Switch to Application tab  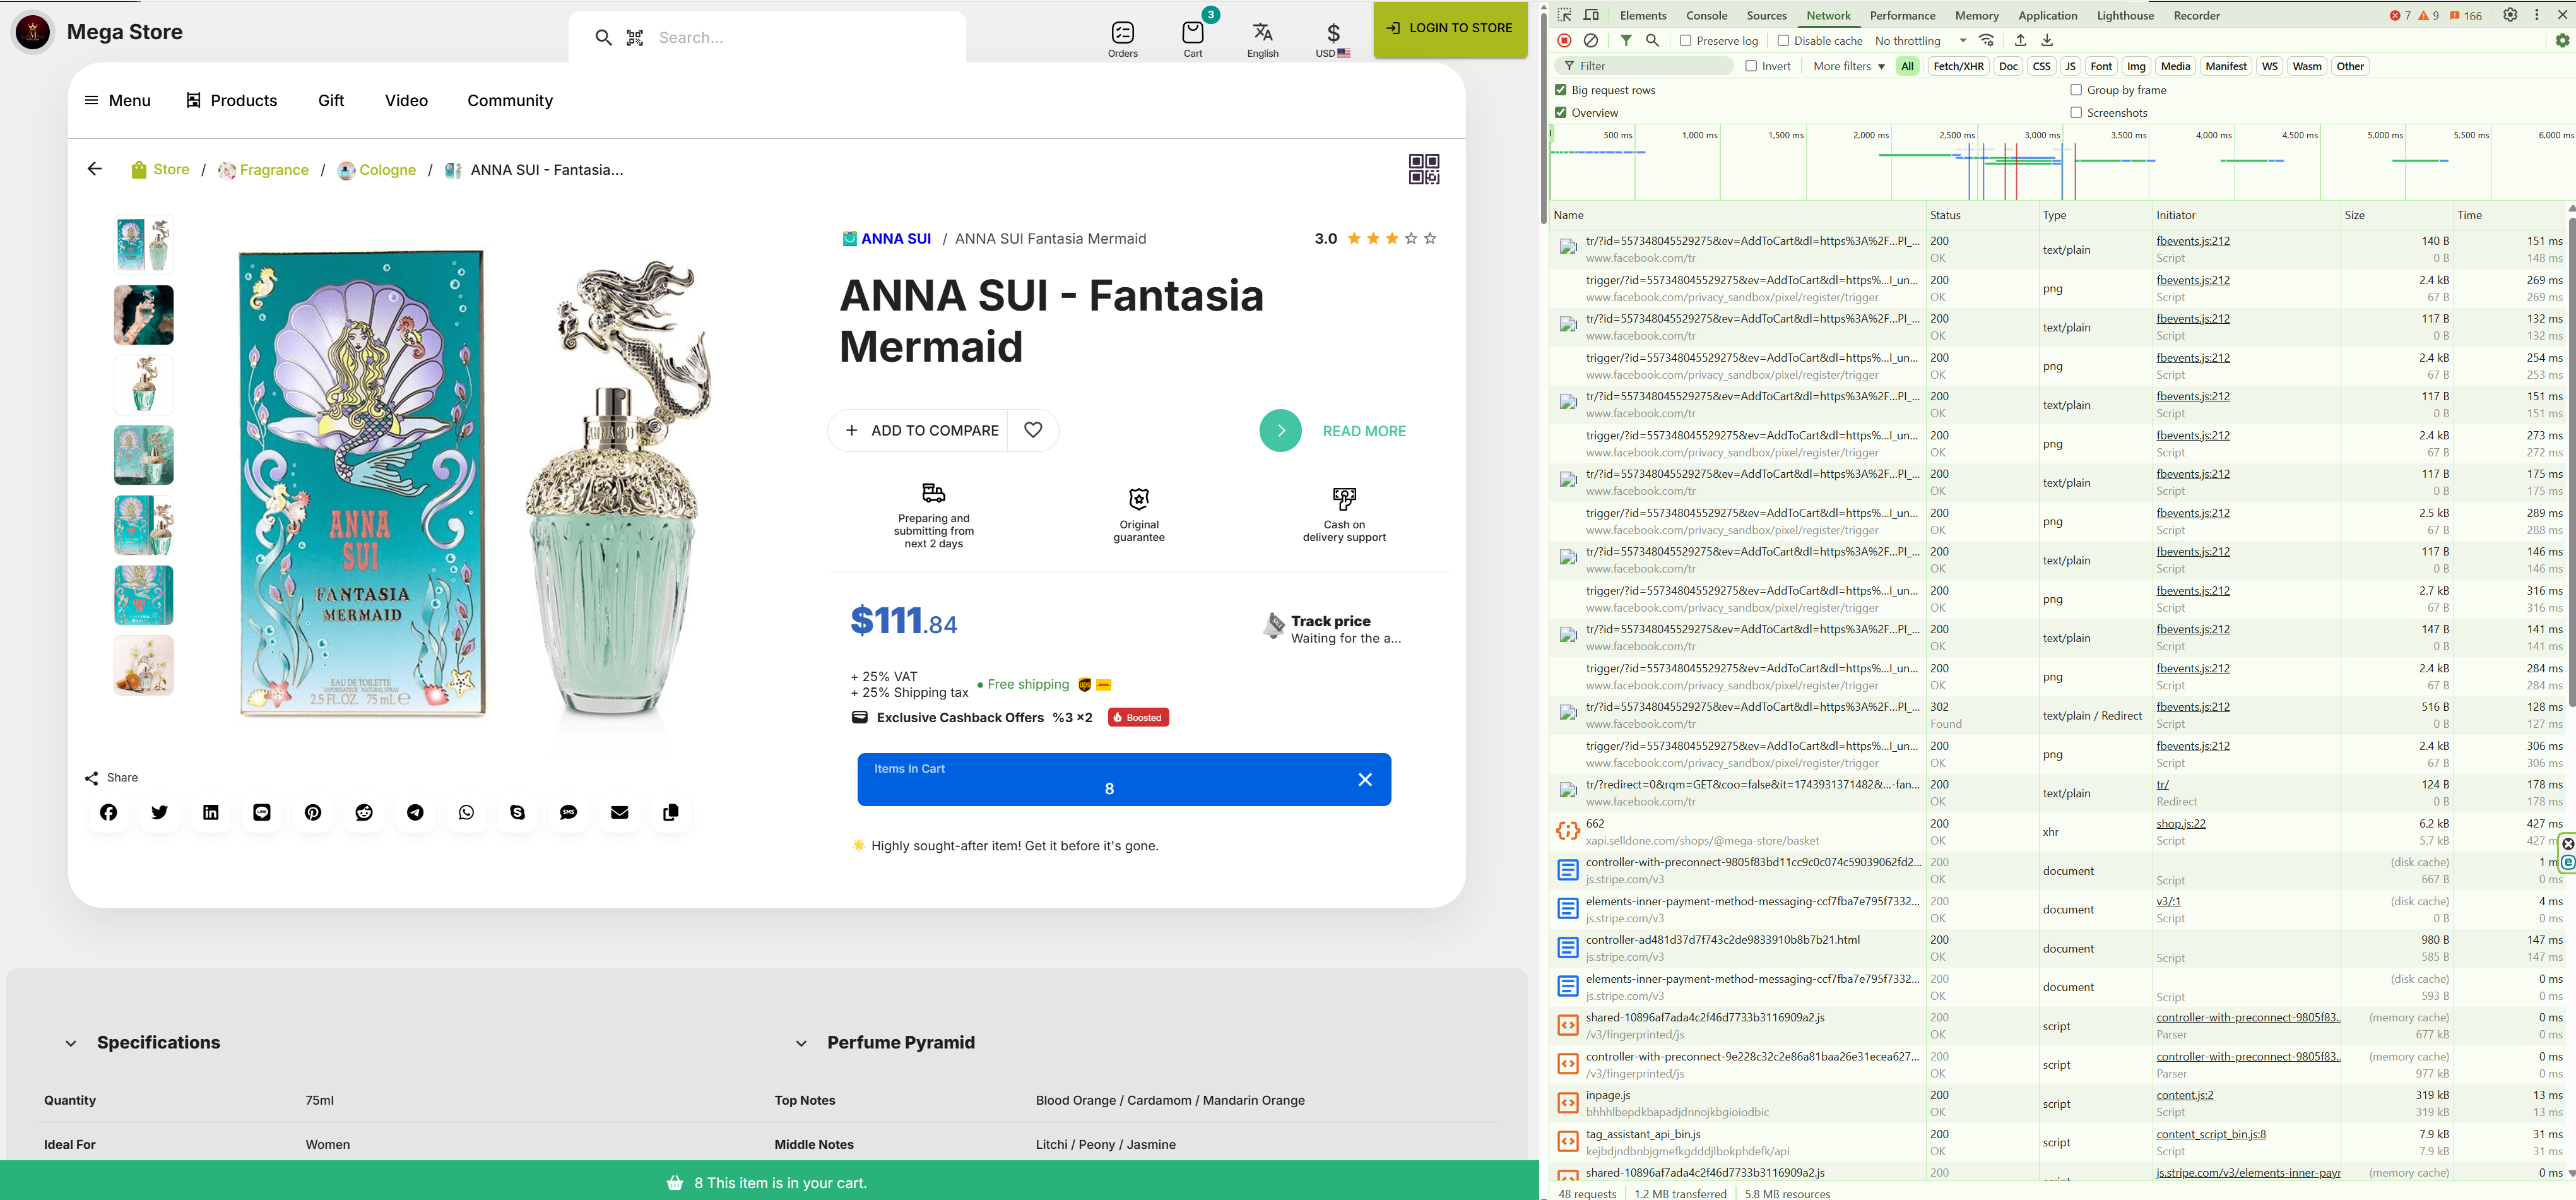point(2047,15)
